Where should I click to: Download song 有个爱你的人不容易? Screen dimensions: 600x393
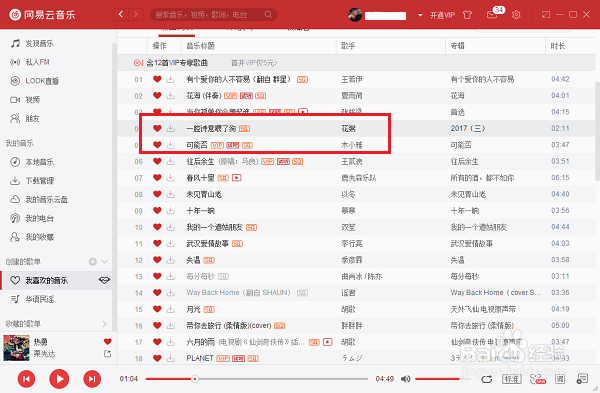coord(171,79)
